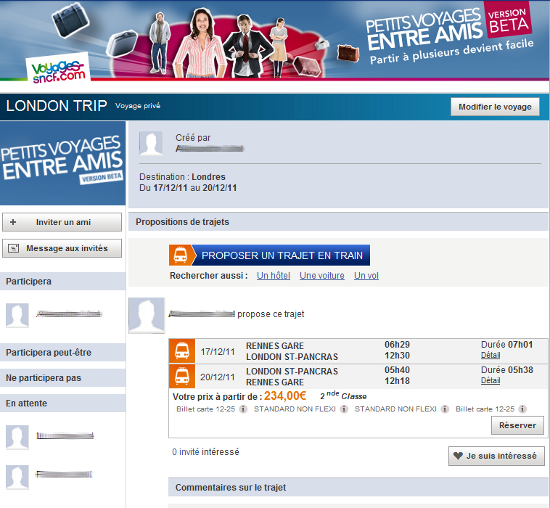
Task: Click the envelope icon in Message aux invités
Action: (x=14, y=248)
